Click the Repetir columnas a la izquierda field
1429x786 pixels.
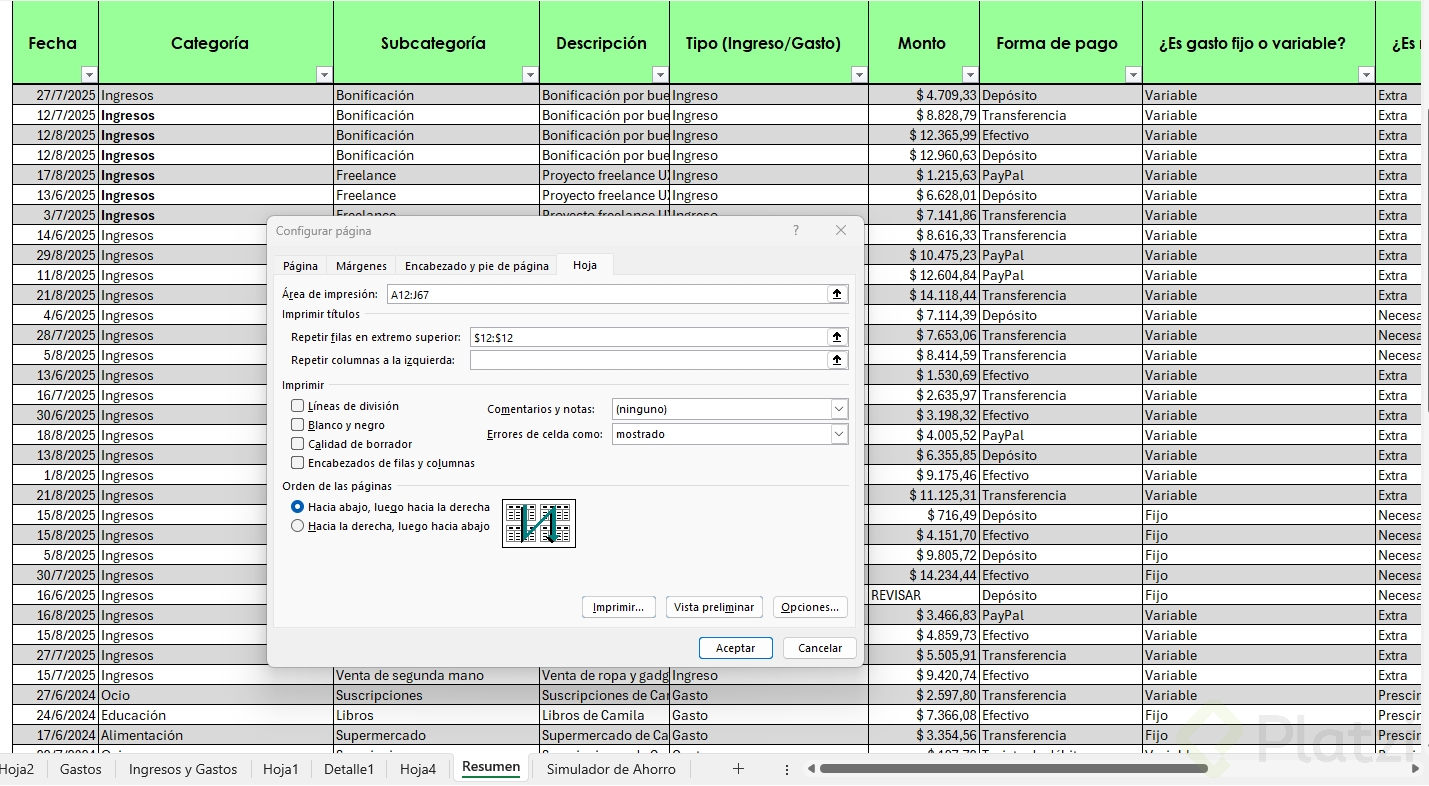point(649,359)
